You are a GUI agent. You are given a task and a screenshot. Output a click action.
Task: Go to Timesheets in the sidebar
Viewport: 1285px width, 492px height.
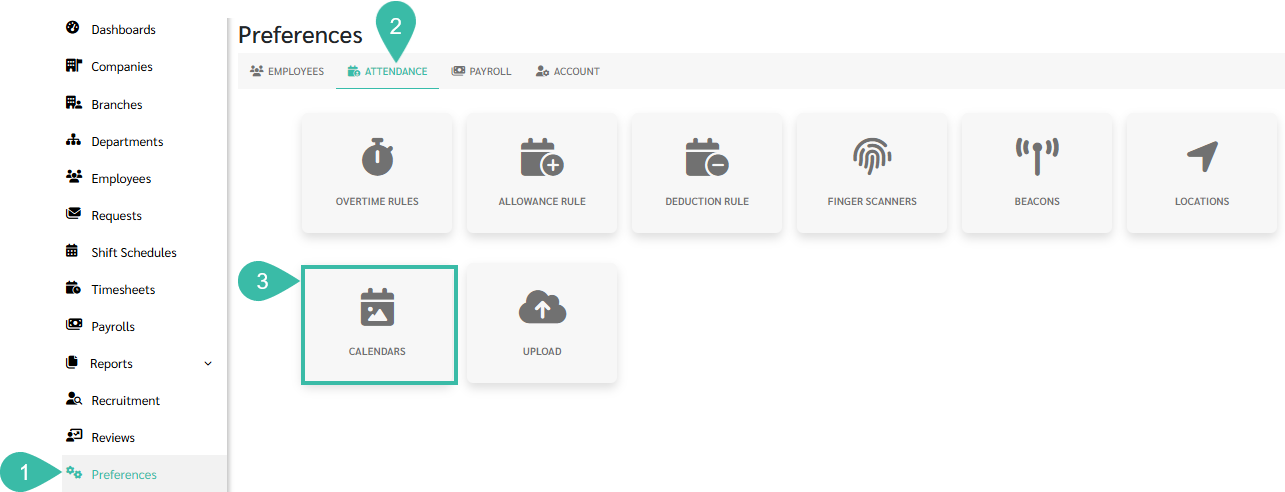123,289
